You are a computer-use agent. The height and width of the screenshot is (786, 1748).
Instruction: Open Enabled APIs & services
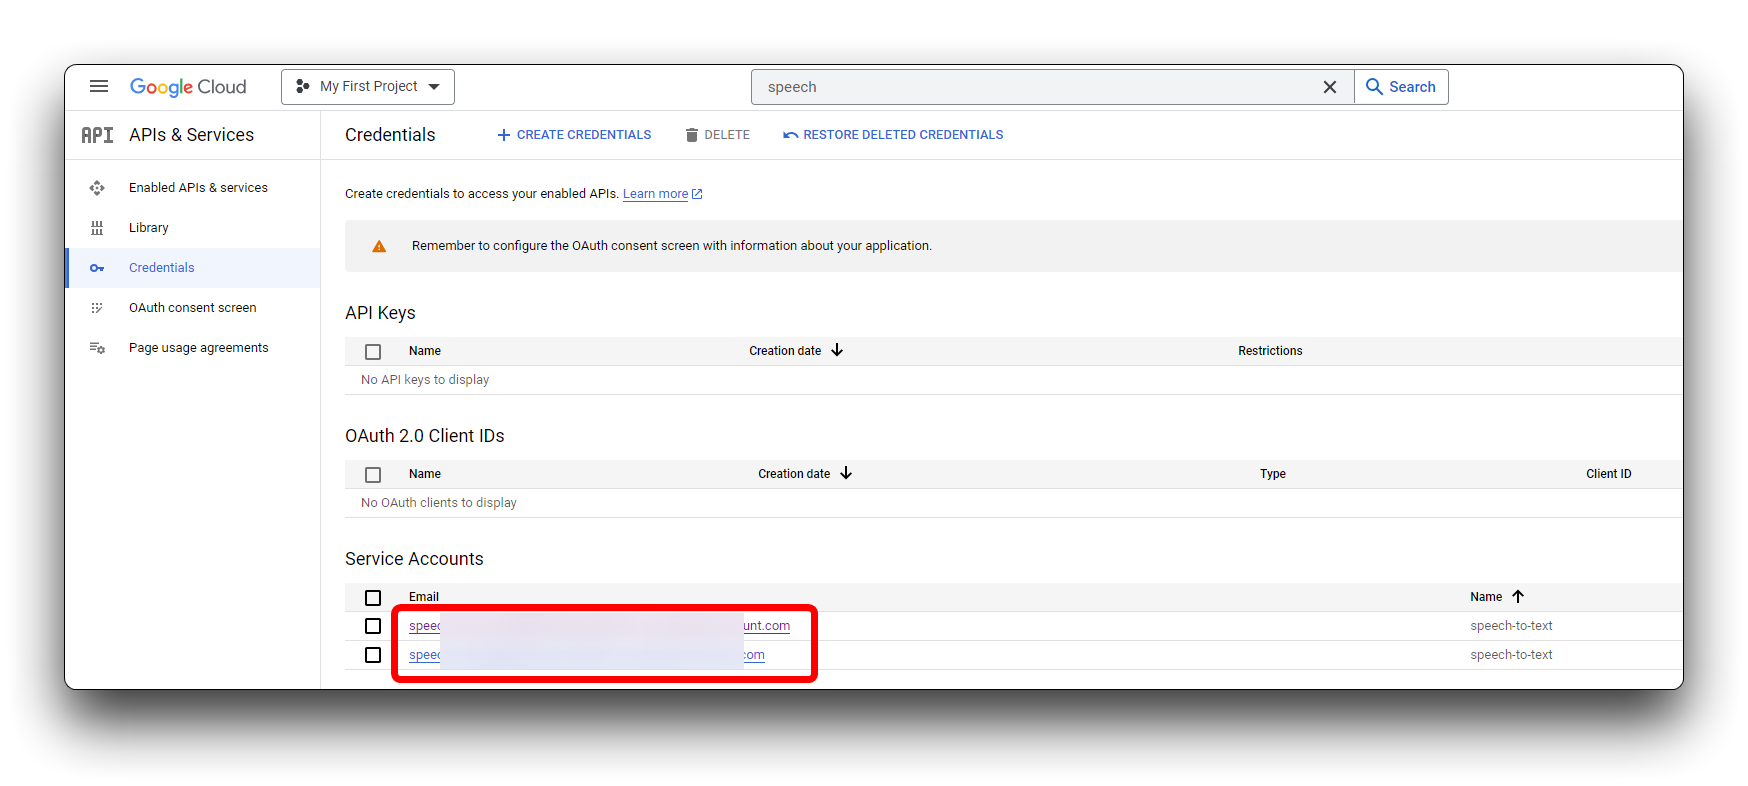198,188
